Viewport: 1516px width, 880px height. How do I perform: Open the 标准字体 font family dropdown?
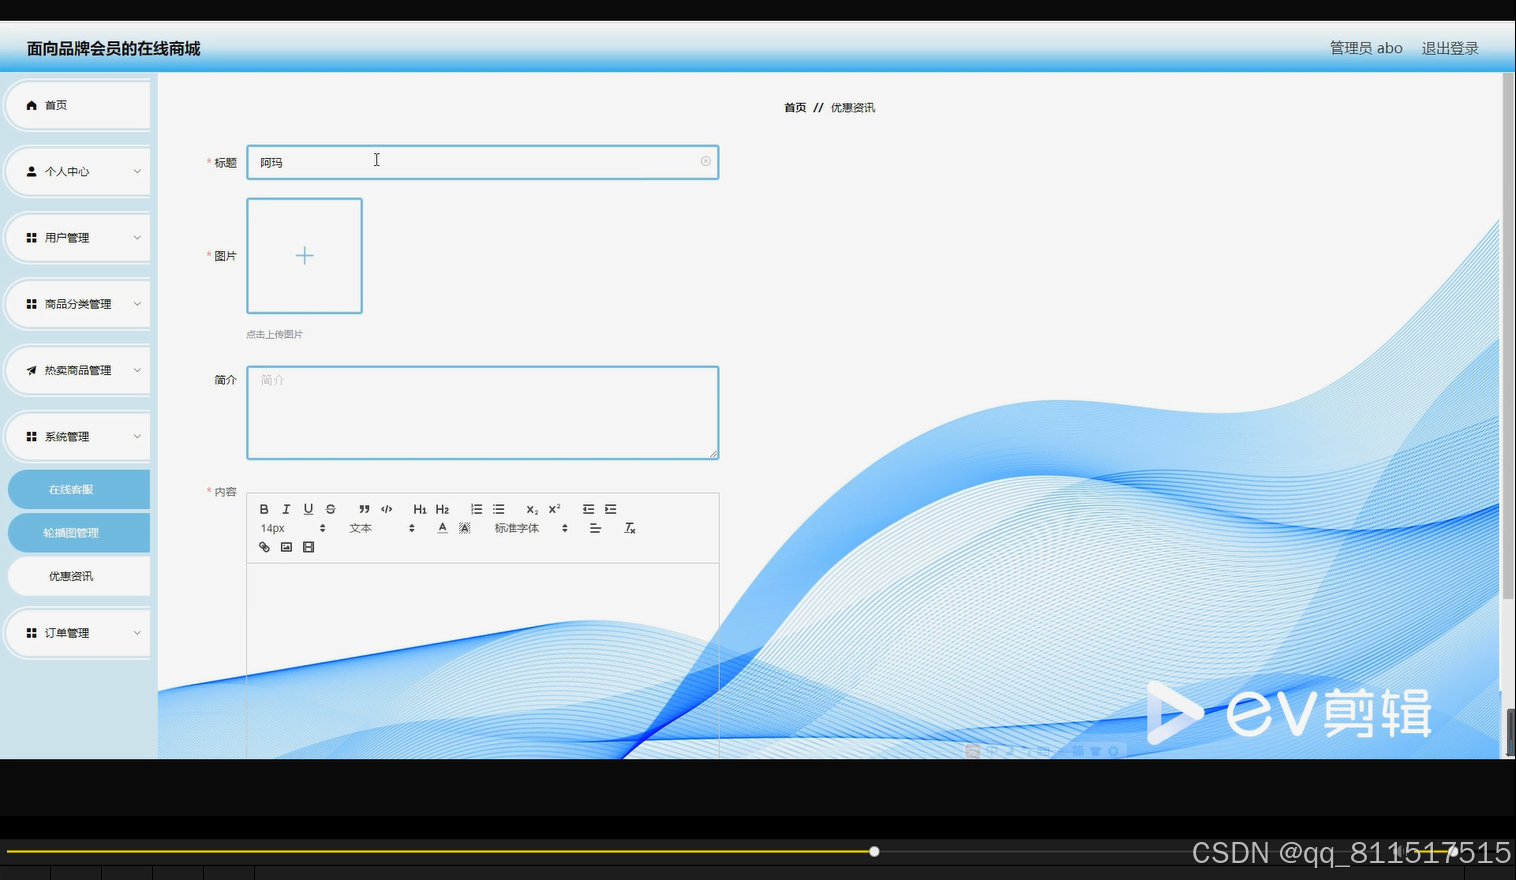click(531, 528)
